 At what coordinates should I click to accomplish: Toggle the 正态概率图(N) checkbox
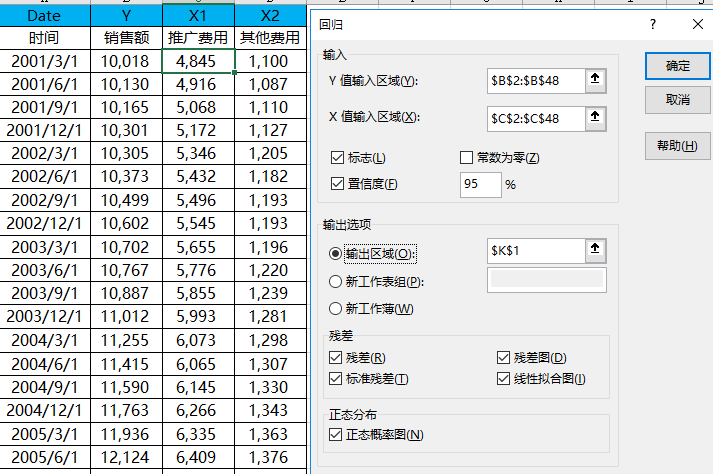(336, 434)
